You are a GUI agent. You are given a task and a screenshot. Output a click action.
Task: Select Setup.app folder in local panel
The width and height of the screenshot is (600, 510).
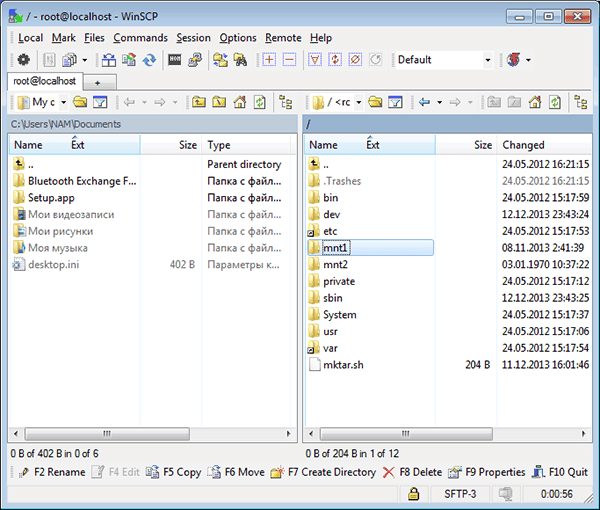[51, 198]
